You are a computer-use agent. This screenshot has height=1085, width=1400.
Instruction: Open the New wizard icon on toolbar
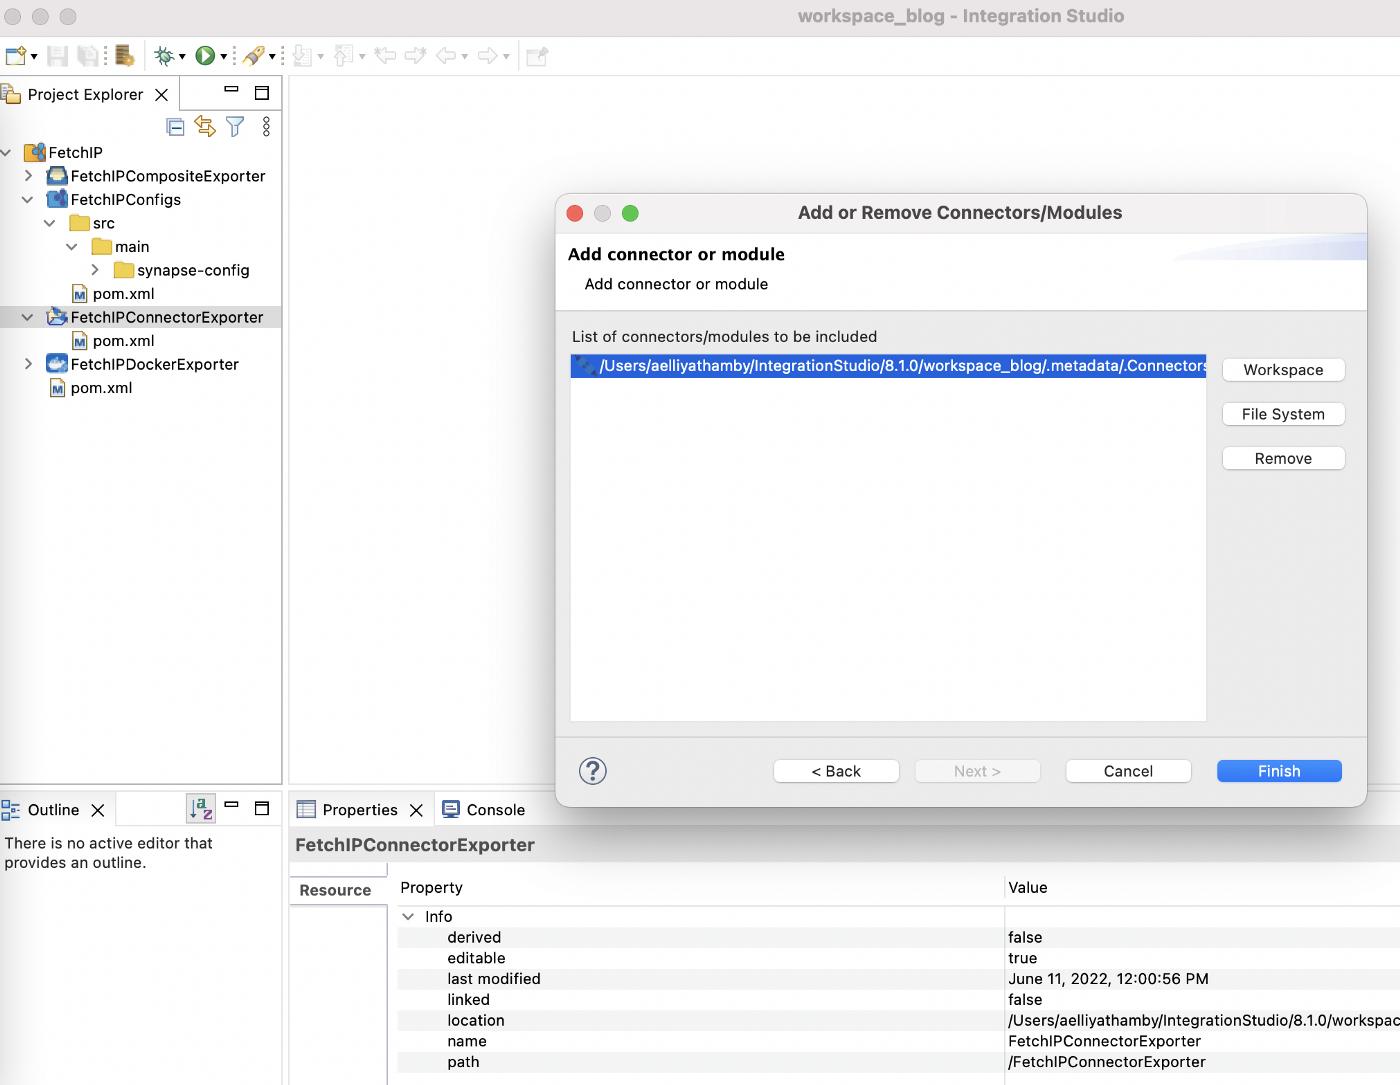click(14, 55)
